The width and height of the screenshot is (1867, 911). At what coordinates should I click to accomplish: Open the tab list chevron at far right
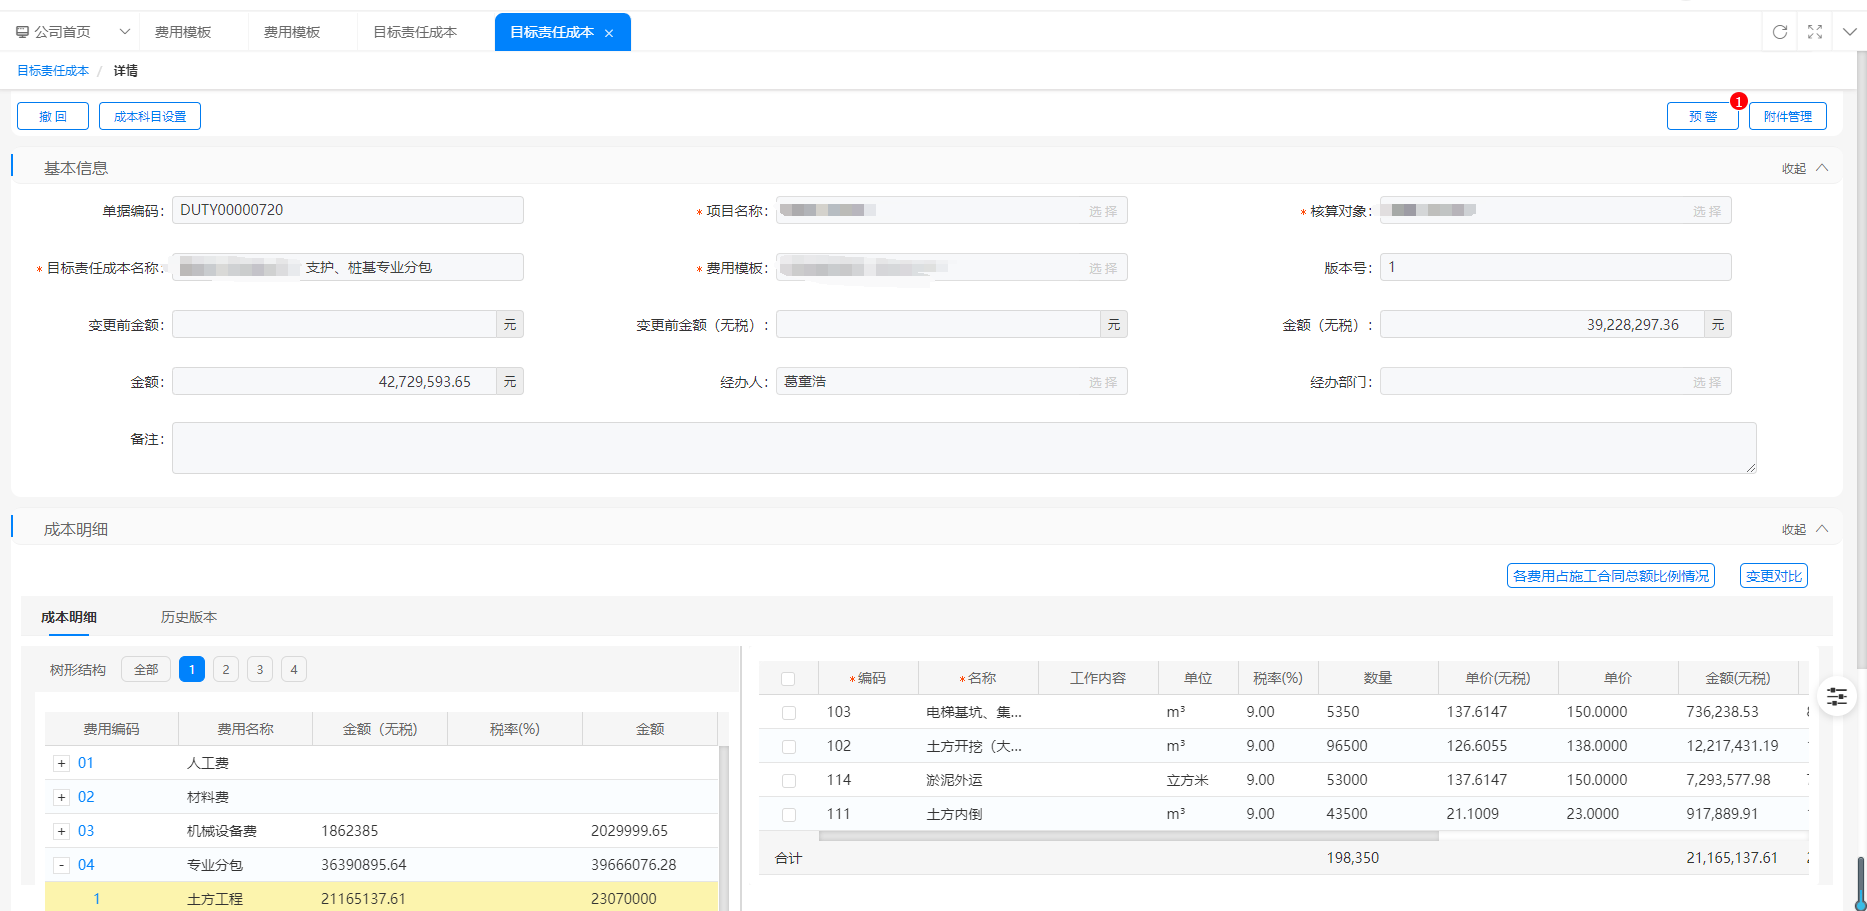[1850, 32]
